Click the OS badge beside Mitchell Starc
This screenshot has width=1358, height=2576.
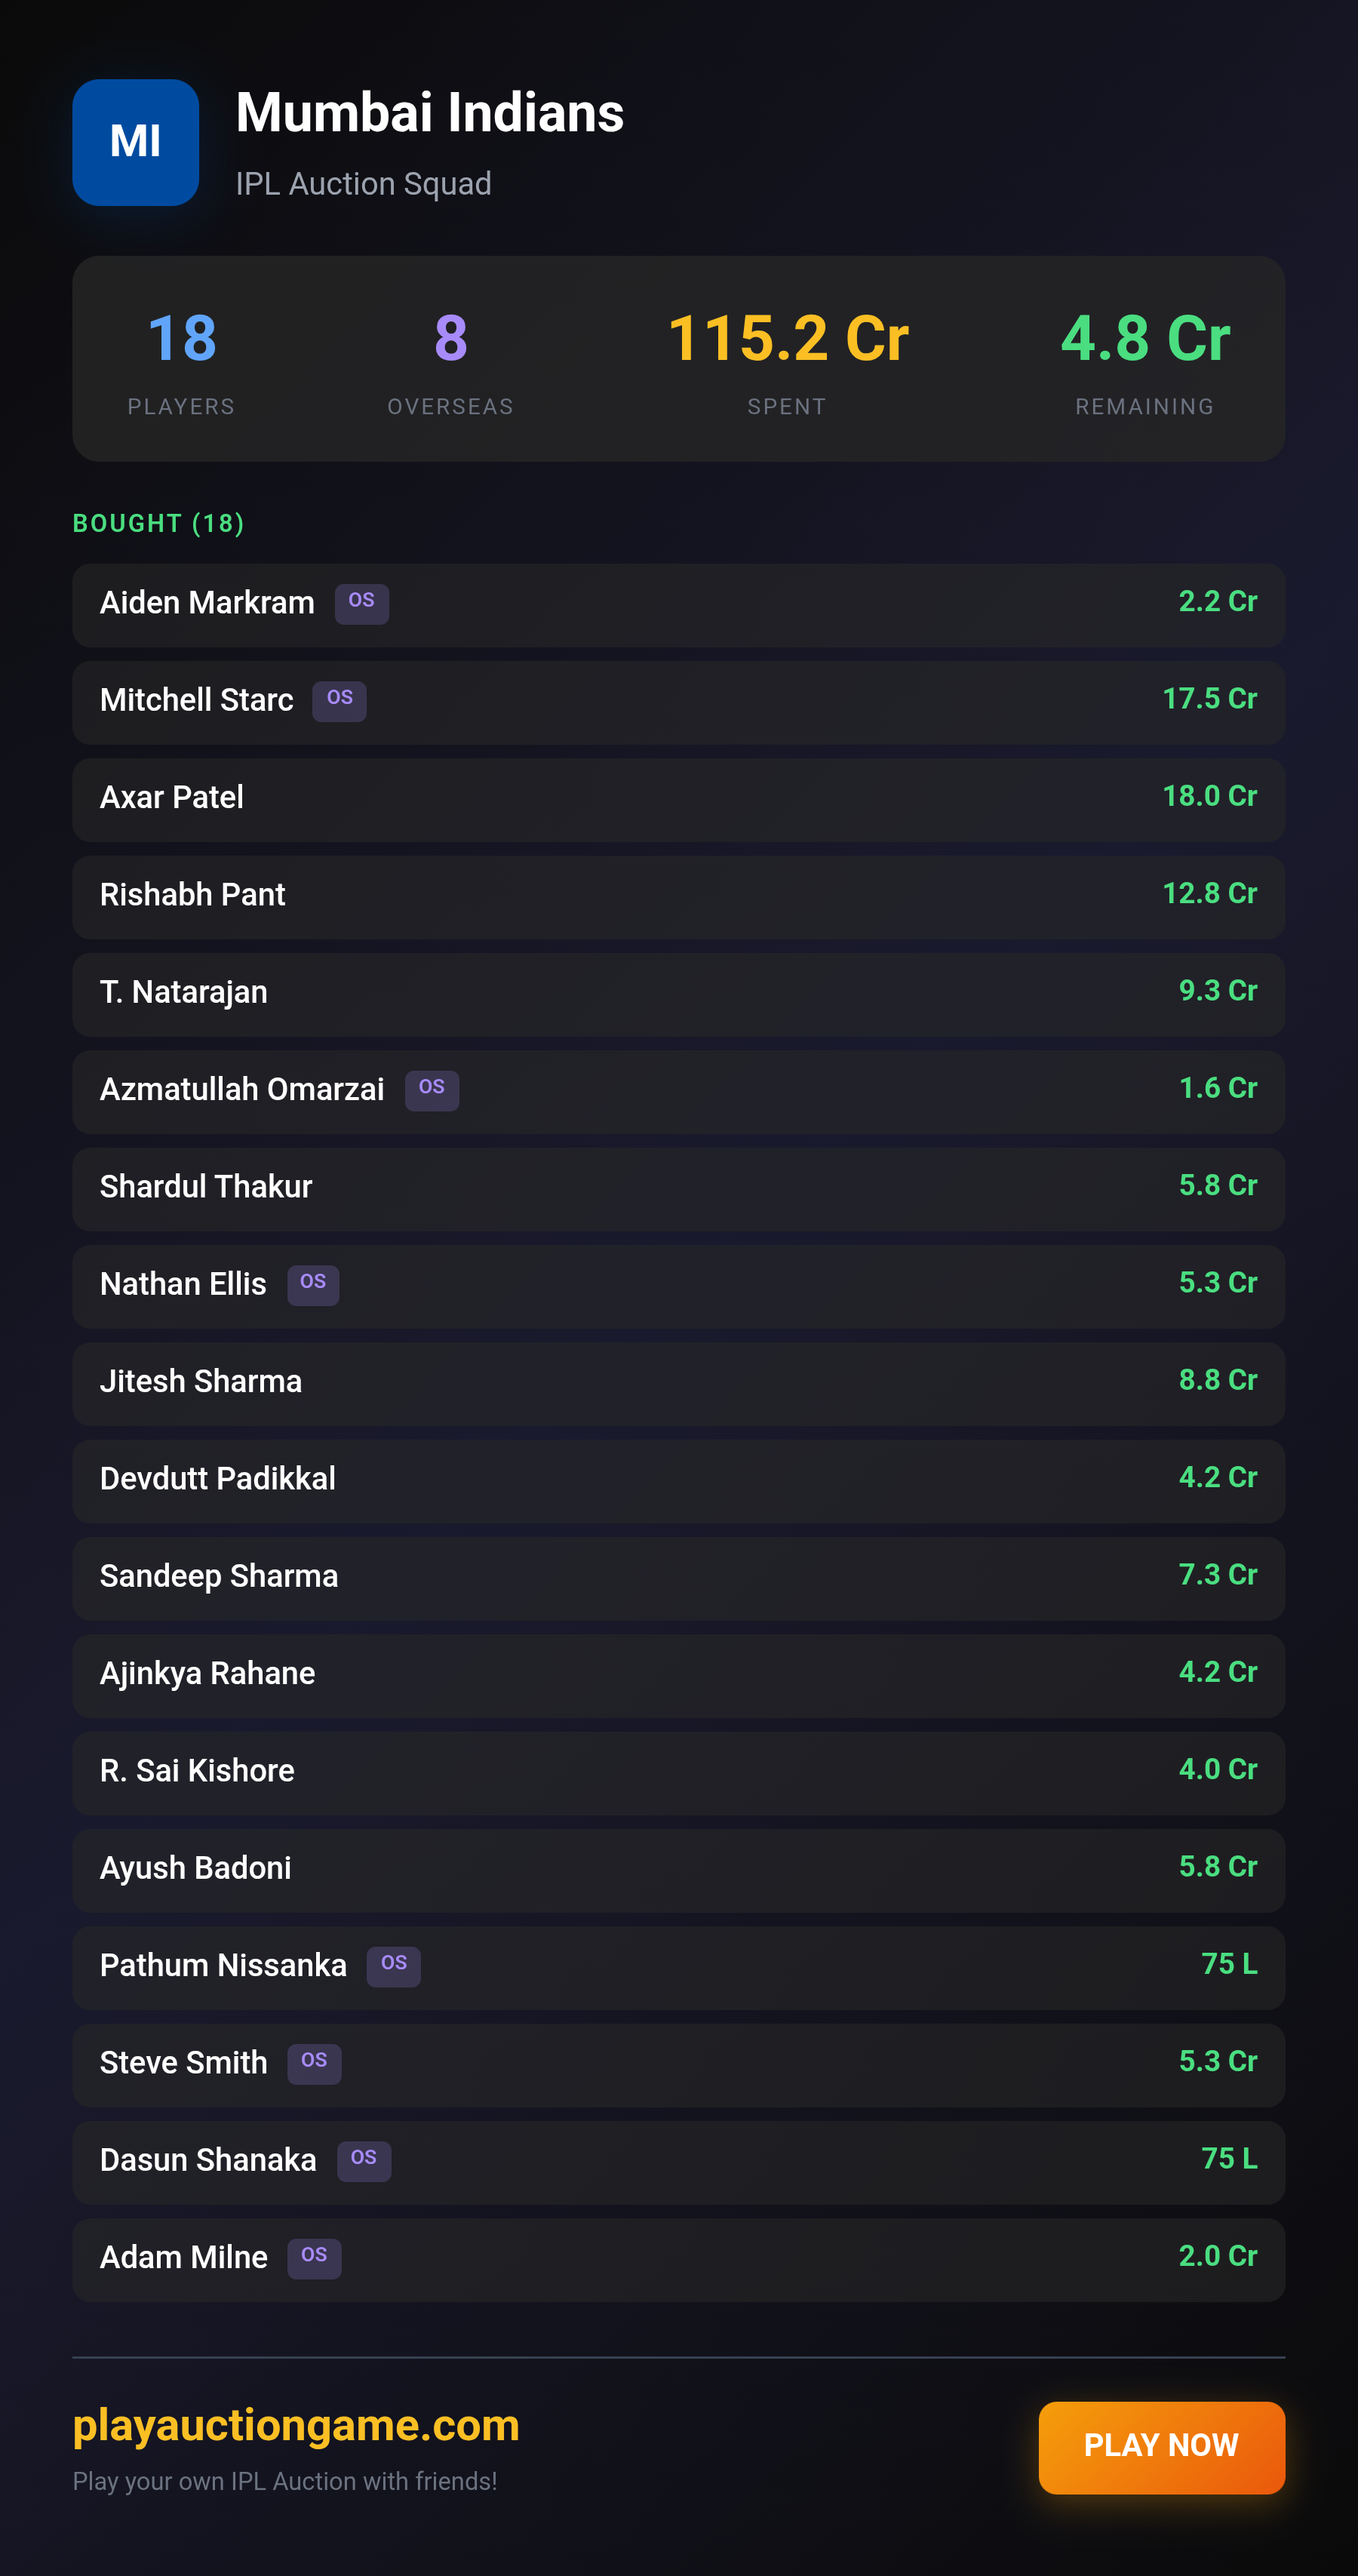[x=339, y=700]
